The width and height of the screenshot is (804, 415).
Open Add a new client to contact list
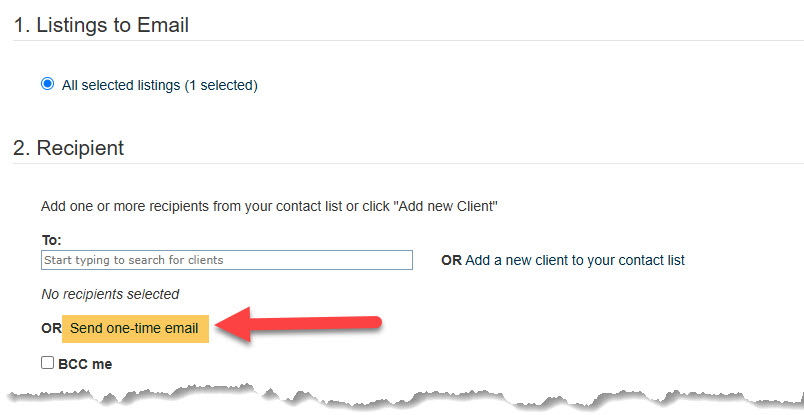[575, 261]
